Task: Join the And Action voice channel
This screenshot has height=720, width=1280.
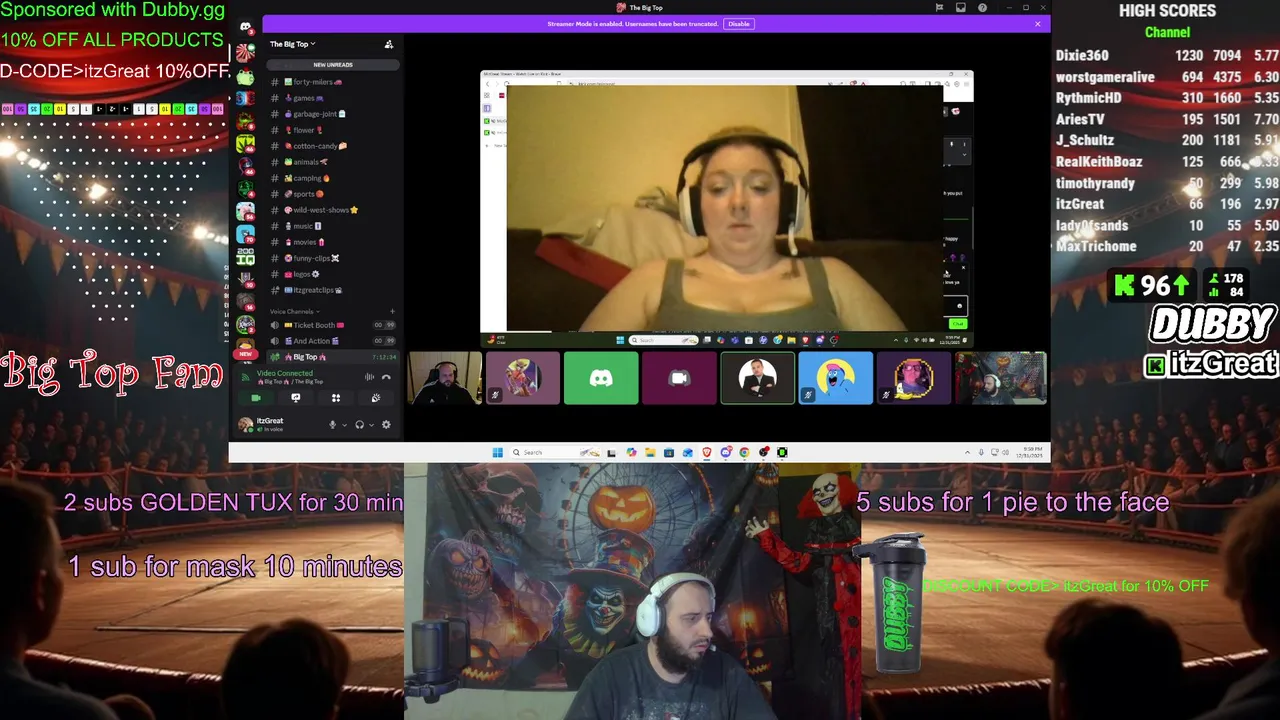Action: point(333,341)
